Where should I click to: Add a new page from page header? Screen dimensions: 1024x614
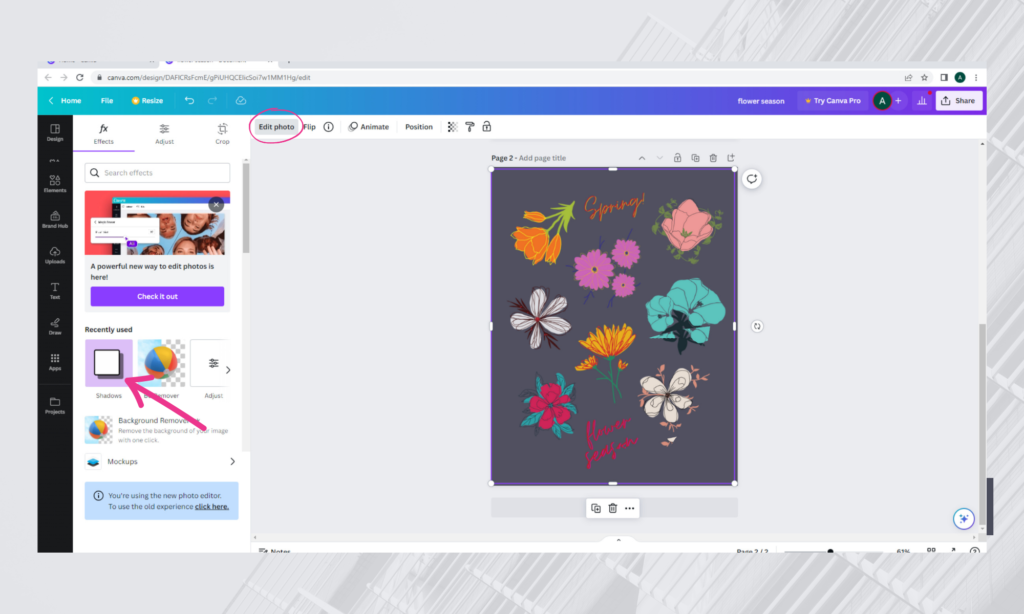(x=731, y=158)
